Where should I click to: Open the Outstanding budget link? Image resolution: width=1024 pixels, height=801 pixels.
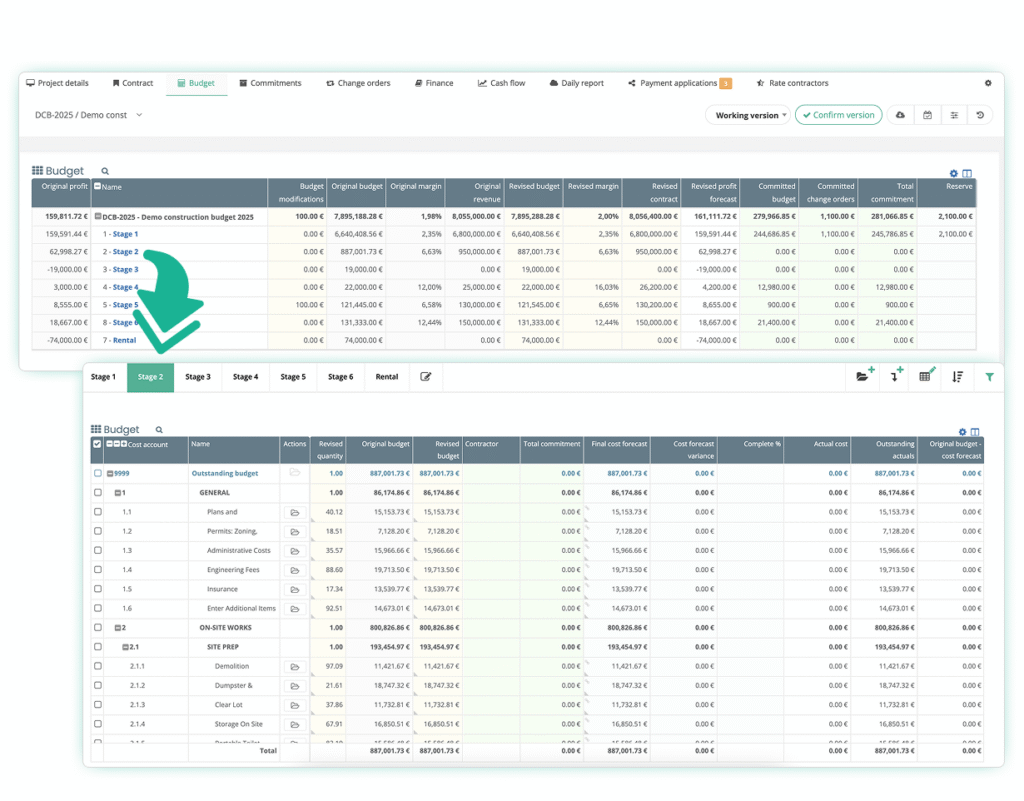[x=225, y=473]
